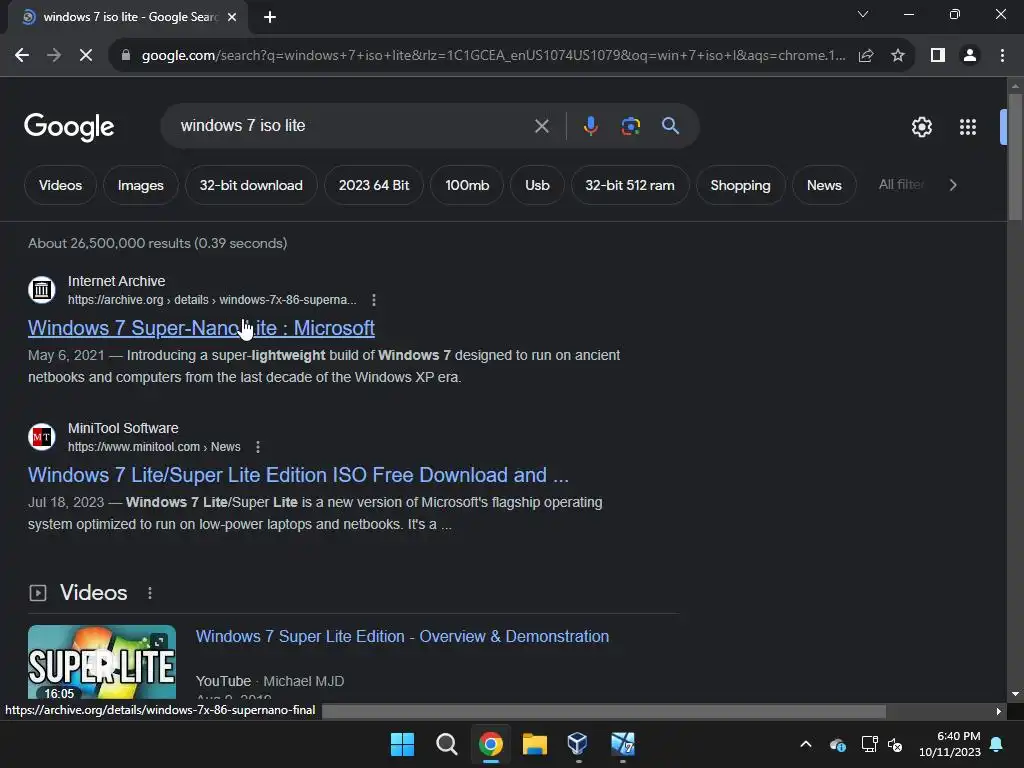Select the 100mb filter chip

coord(467,185)
